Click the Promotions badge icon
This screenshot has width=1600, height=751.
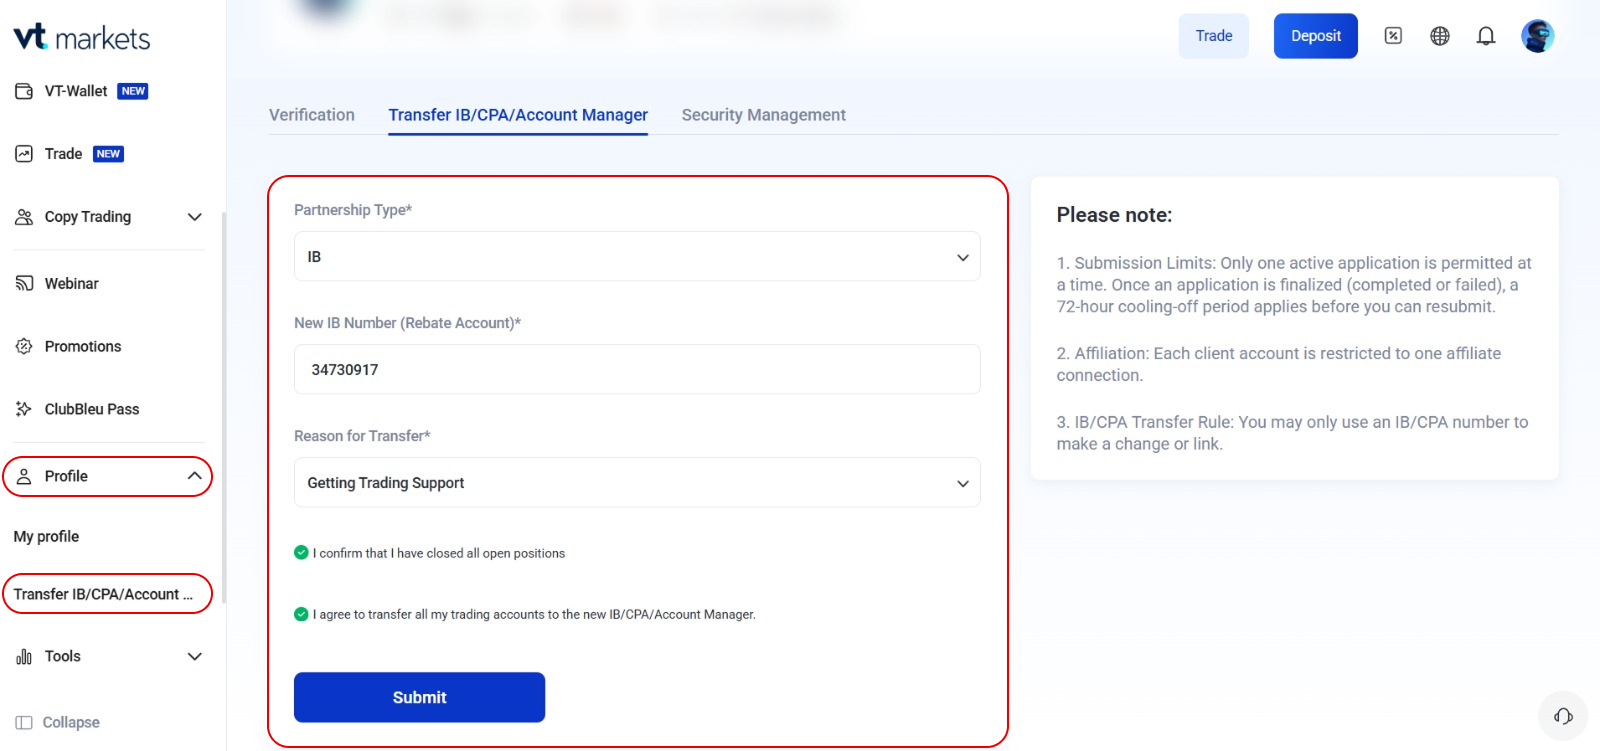pos(24,346)
